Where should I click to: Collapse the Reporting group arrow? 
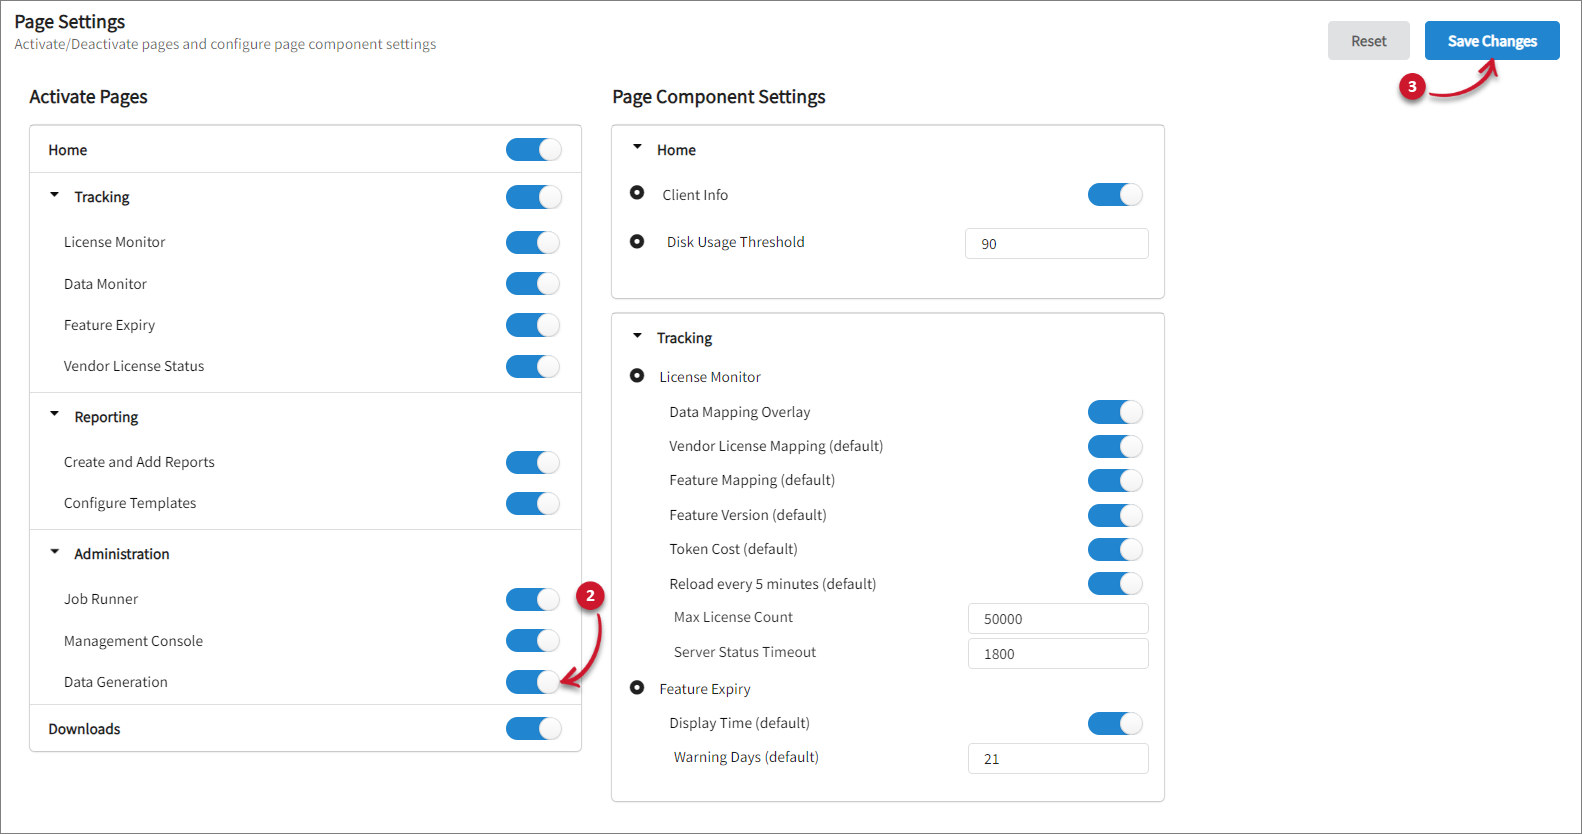(55, 414)
